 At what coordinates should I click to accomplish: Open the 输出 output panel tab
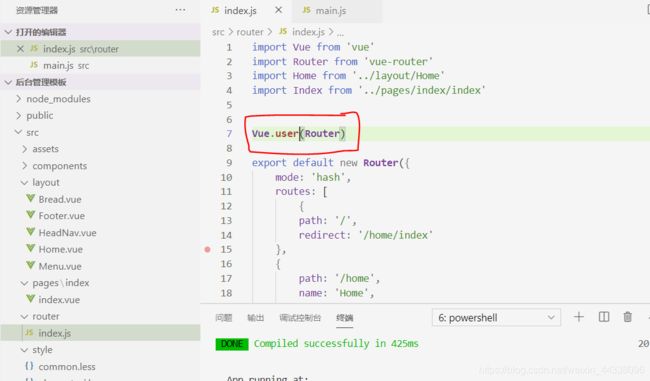coord(255,318)
